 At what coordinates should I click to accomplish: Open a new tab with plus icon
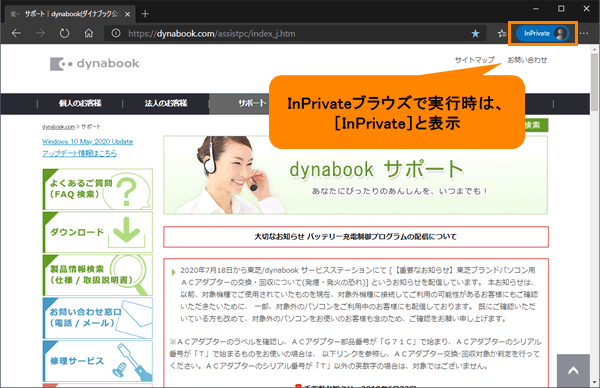tap(145, 14)
